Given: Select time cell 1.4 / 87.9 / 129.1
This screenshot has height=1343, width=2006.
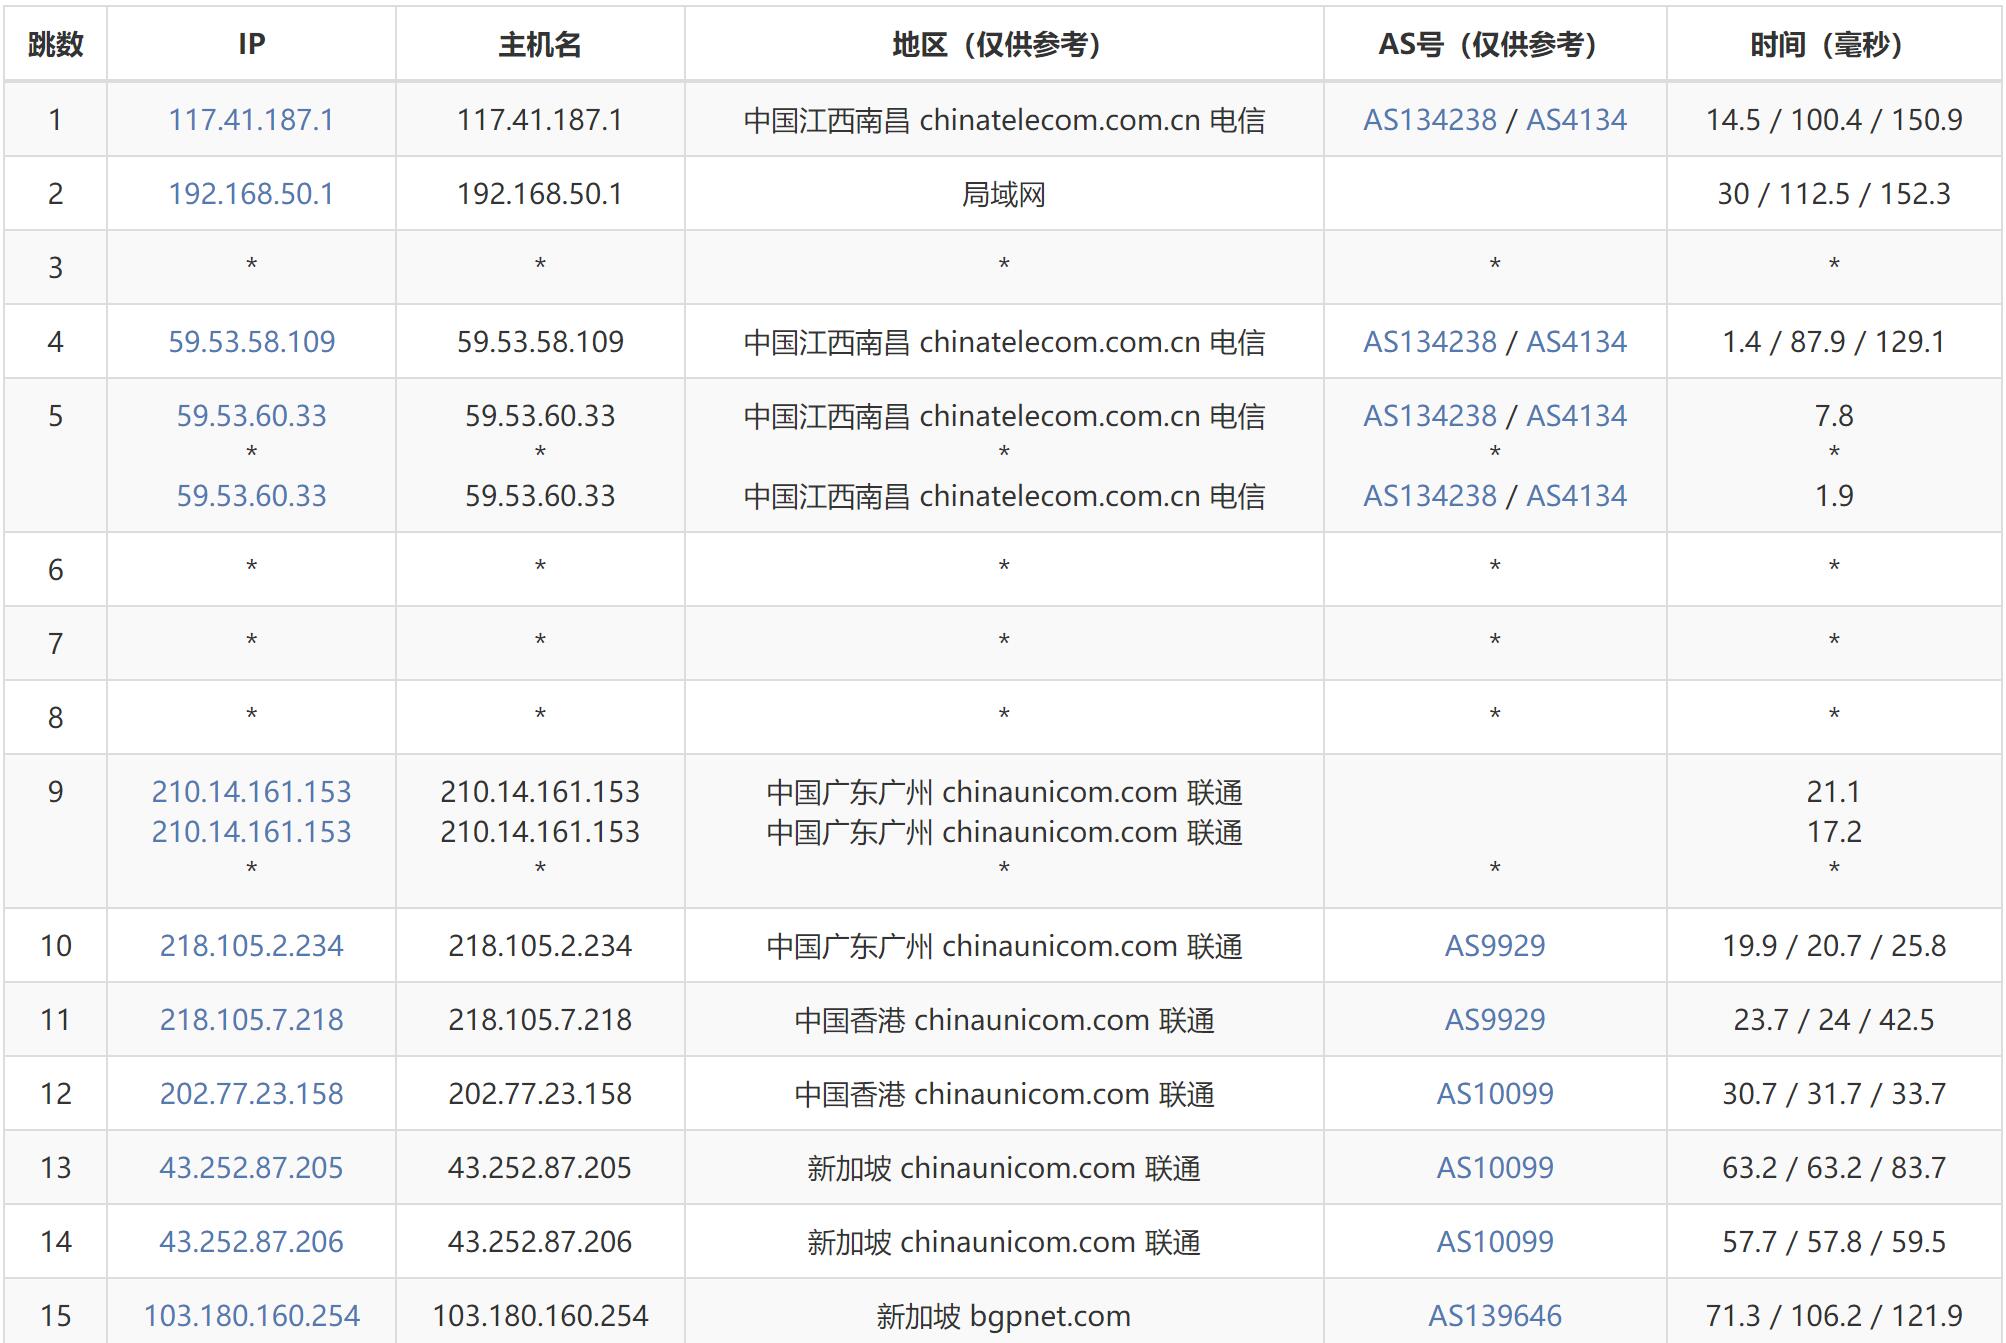Looking at the screenshot, I should tap(1834, 342).
